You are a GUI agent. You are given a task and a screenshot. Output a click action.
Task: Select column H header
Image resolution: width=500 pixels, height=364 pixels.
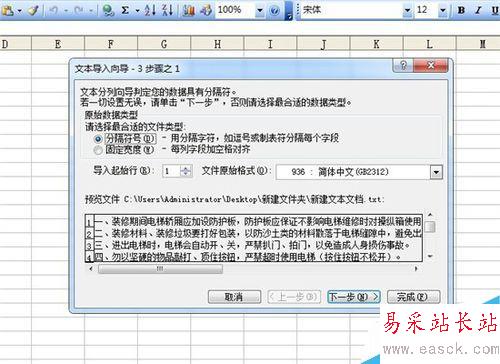point(217,44)
